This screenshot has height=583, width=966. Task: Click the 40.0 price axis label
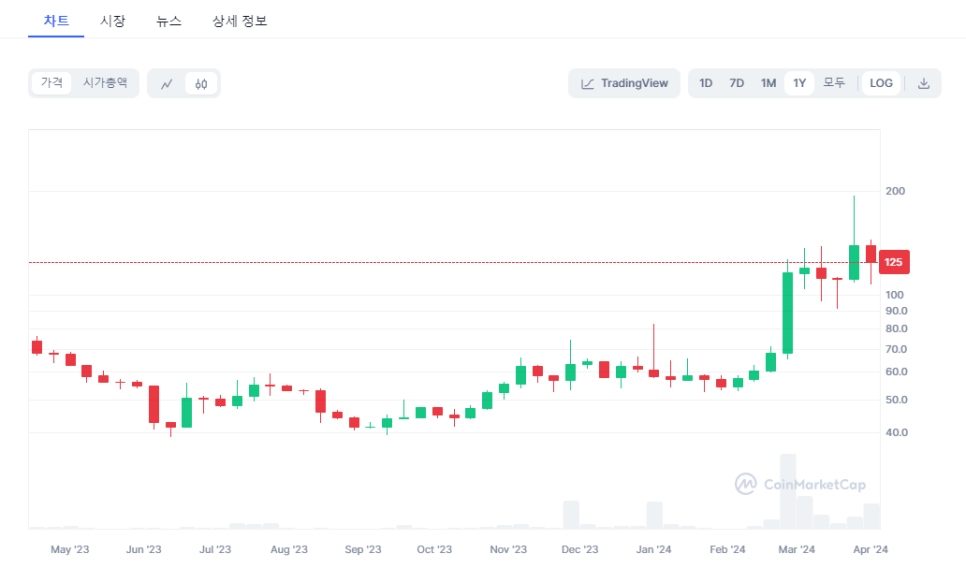[x=897, y=433]
